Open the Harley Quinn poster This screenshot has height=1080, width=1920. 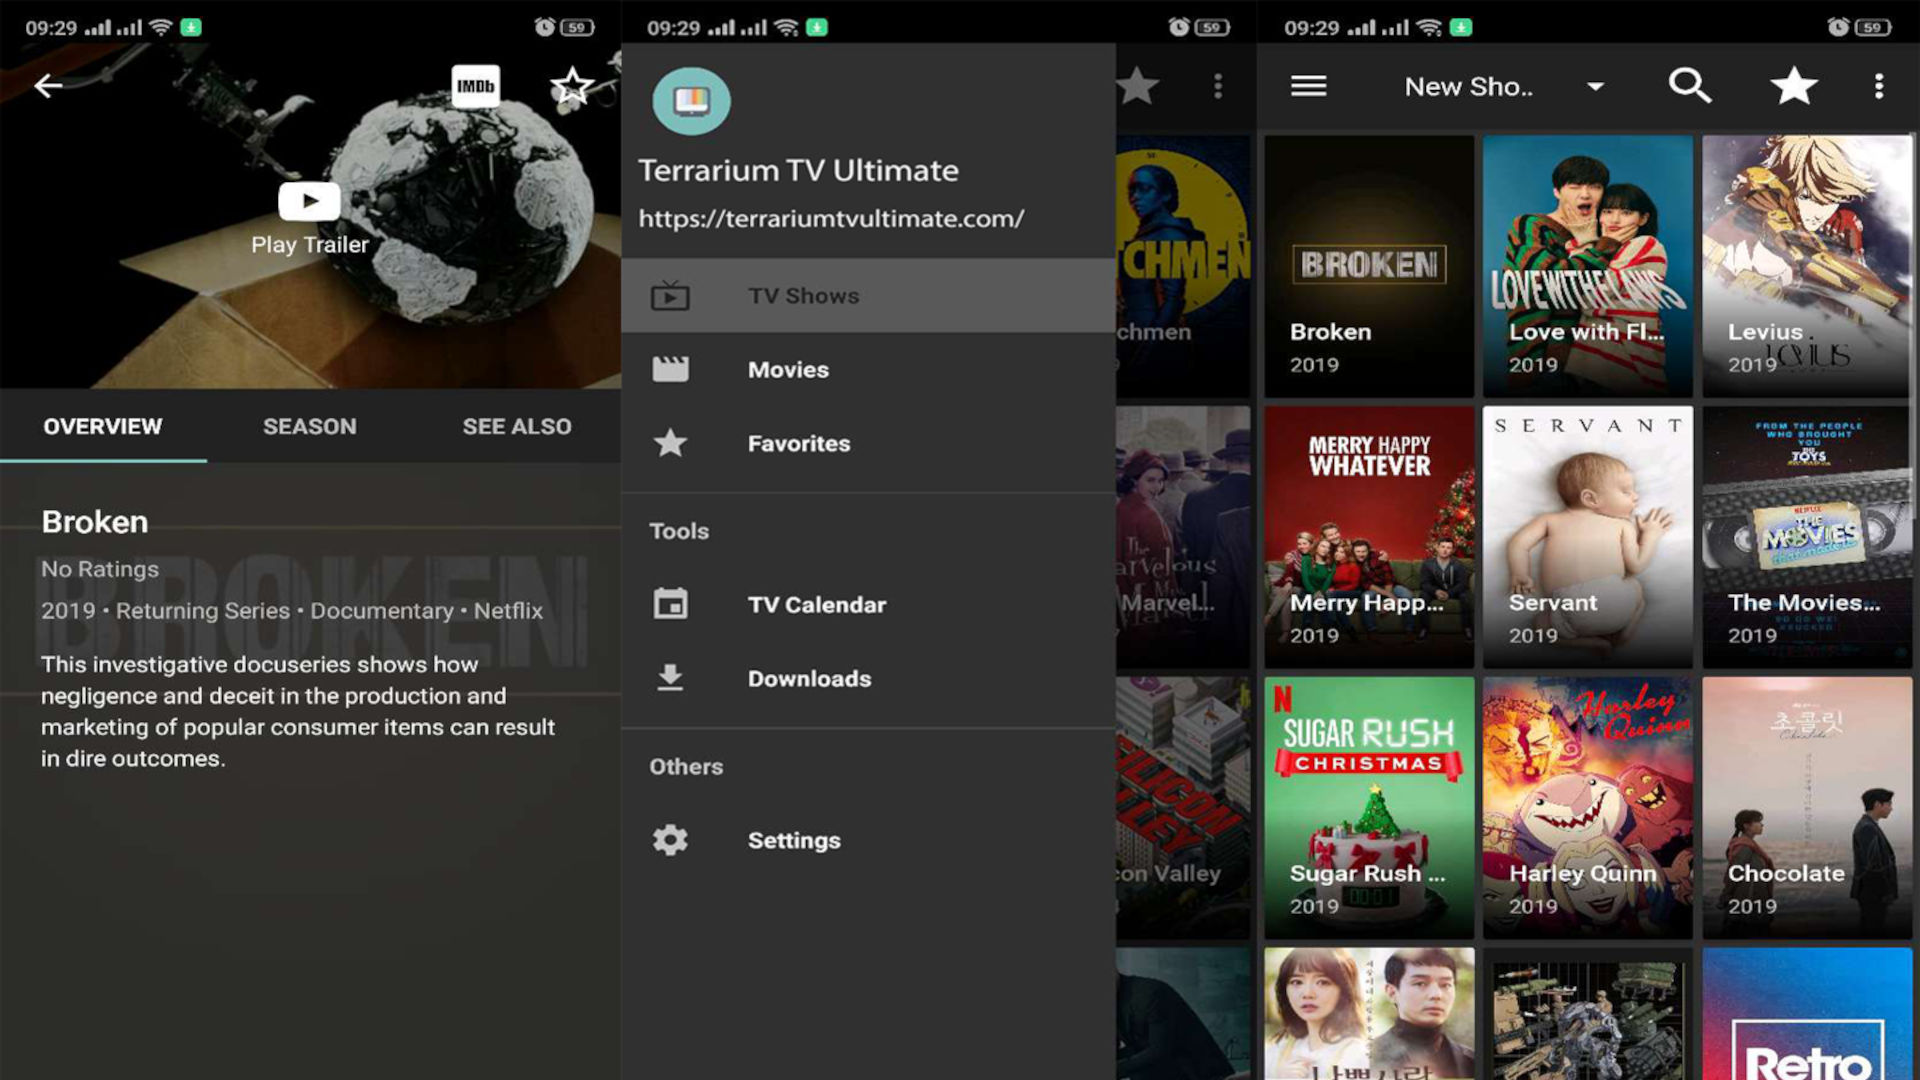1588,808
